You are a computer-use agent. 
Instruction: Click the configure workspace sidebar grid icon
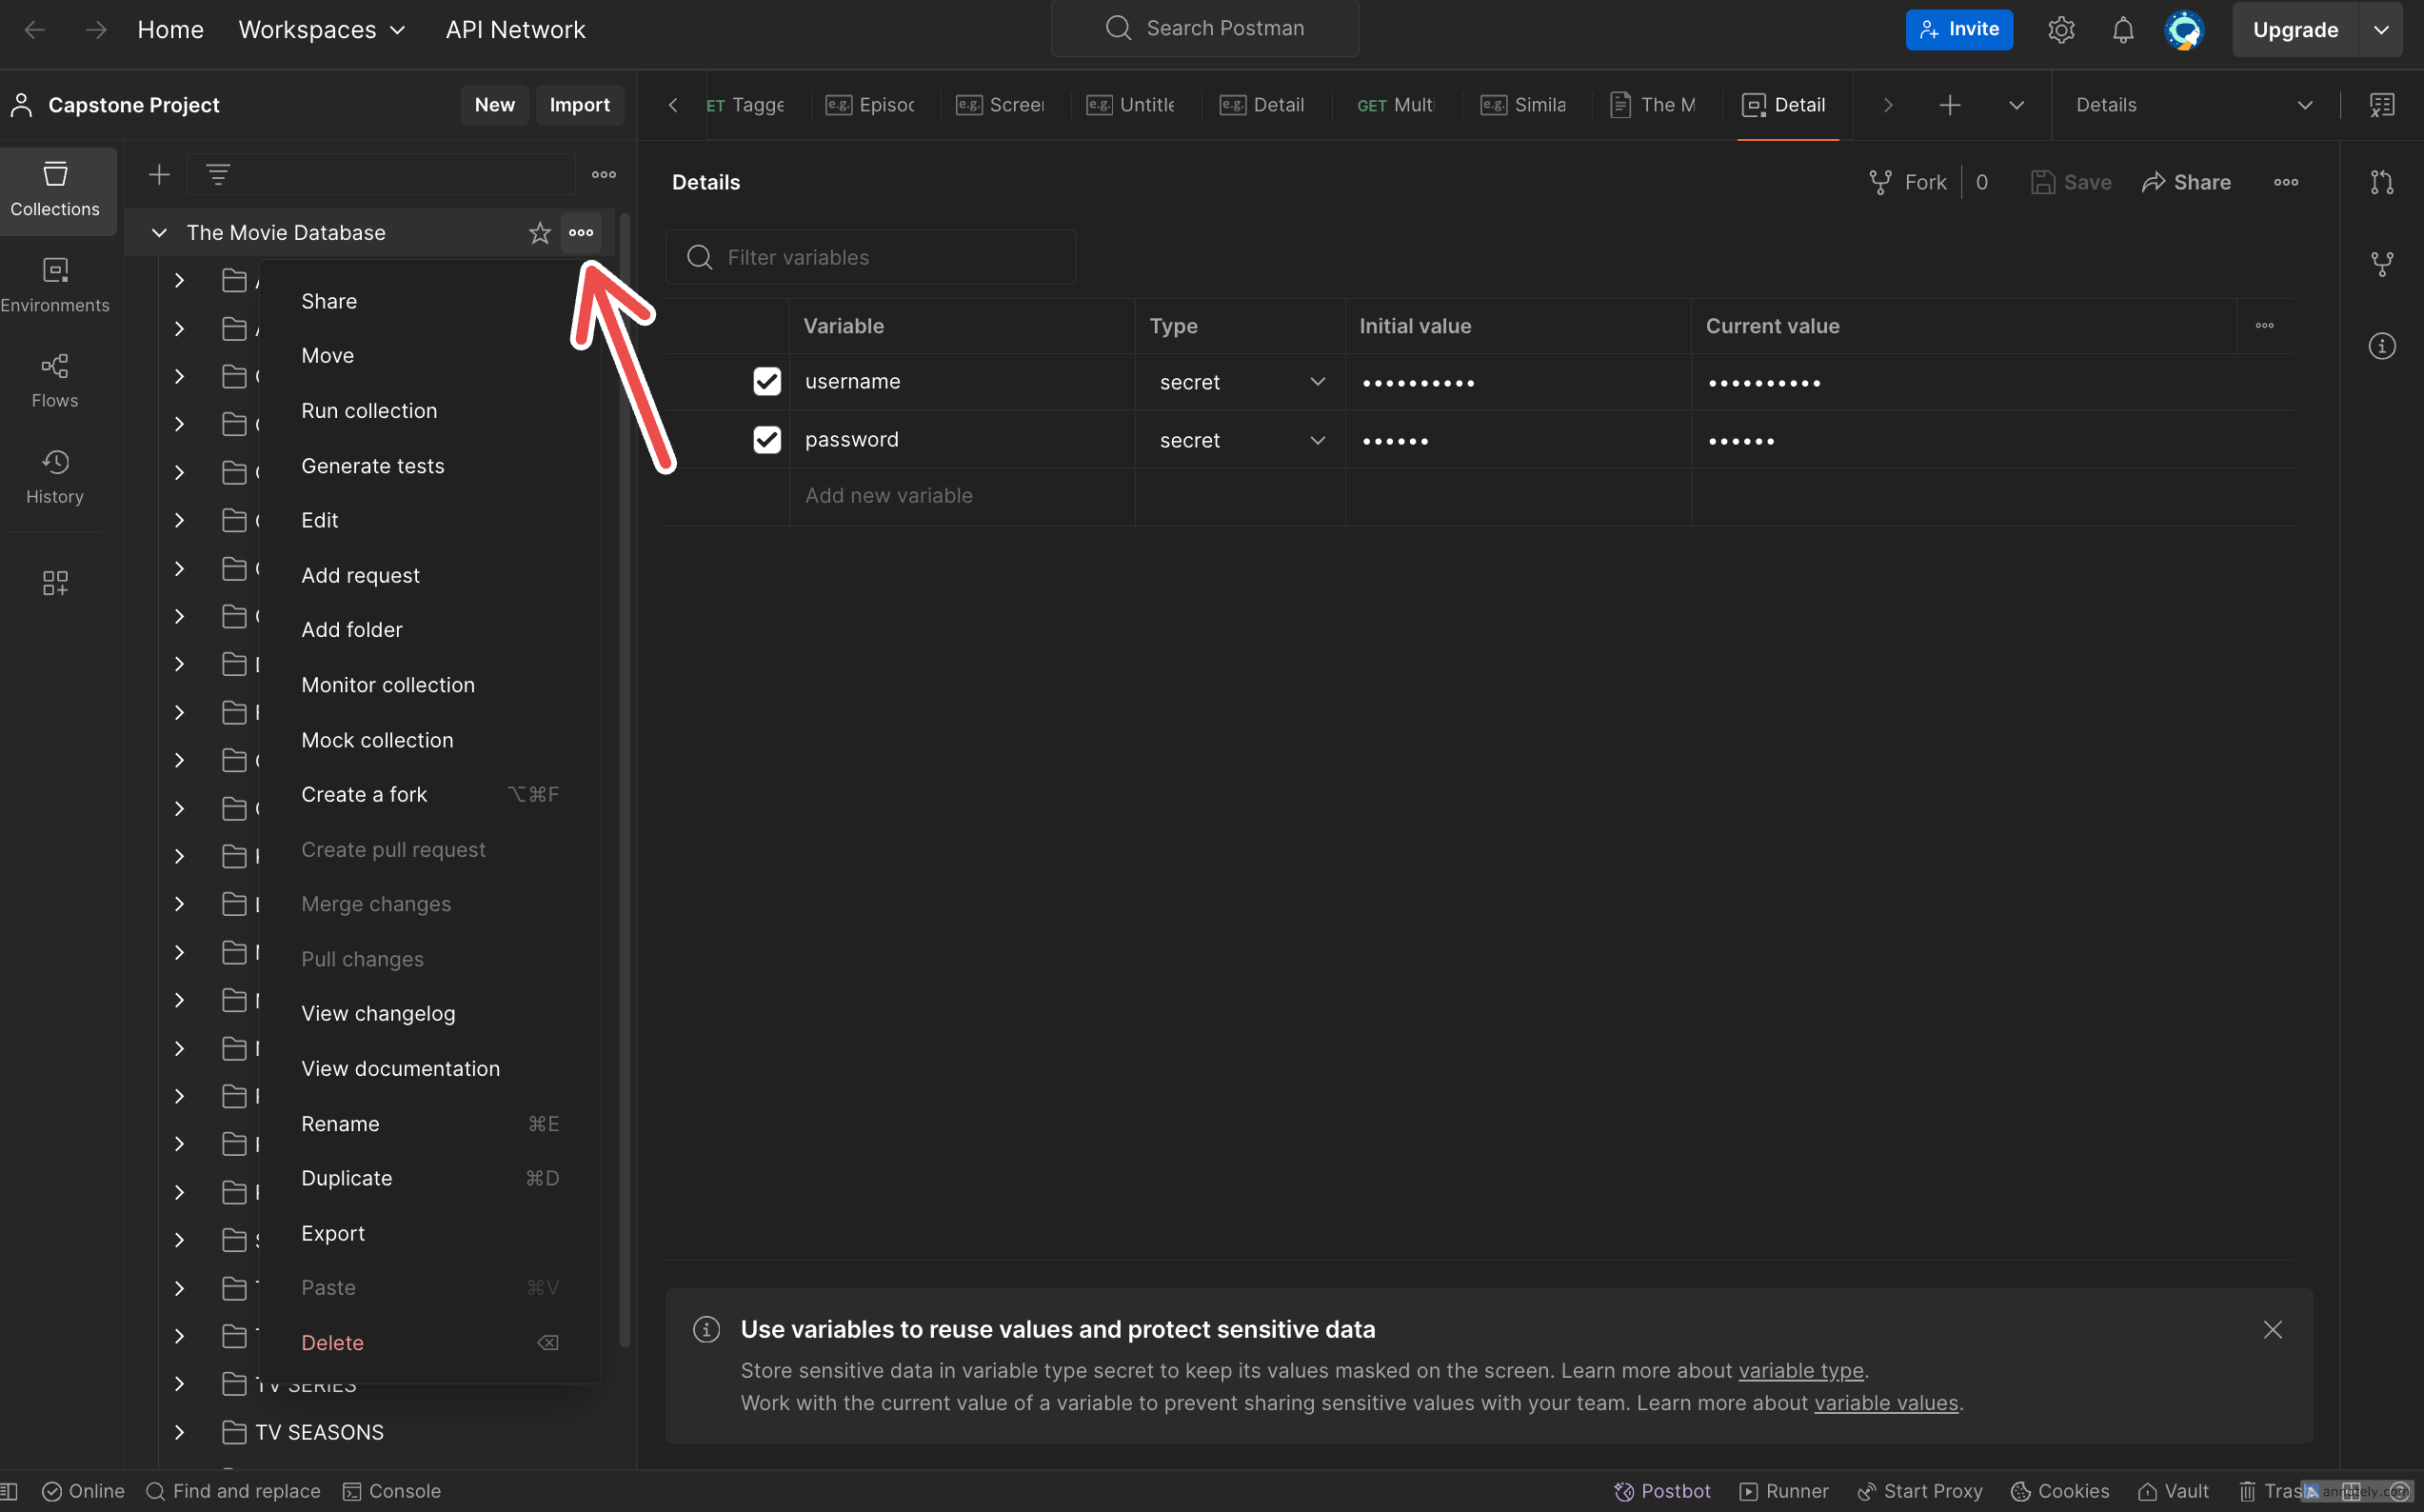[x=55, y=583]
